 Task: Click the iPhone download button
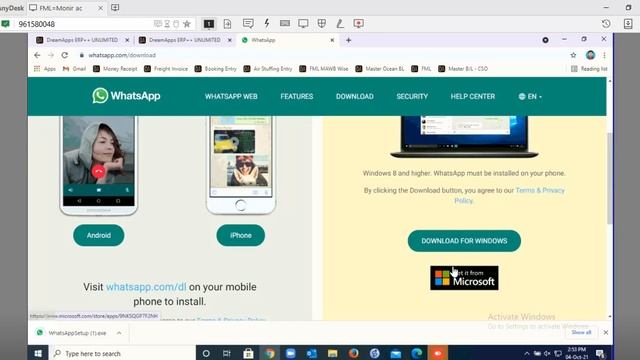[240, 235]
